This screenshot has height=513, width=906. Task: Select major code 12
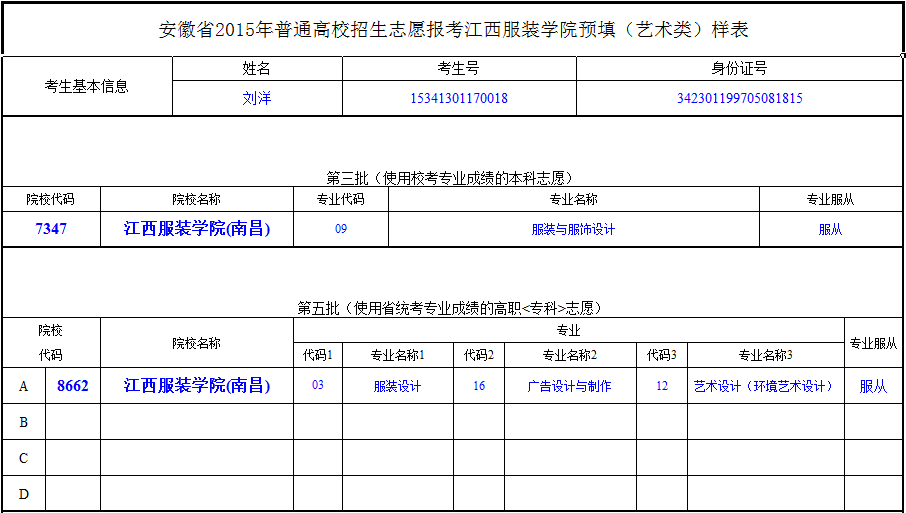point(662,386)
